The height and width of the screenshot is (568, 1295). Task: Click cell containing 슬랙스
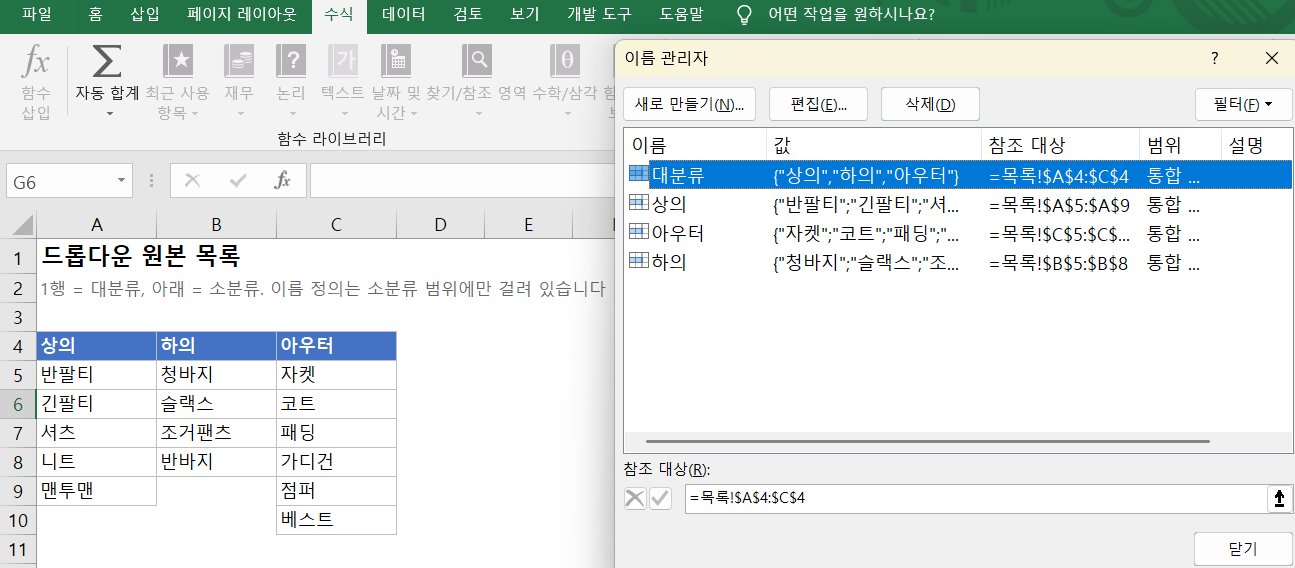point(216,404)
